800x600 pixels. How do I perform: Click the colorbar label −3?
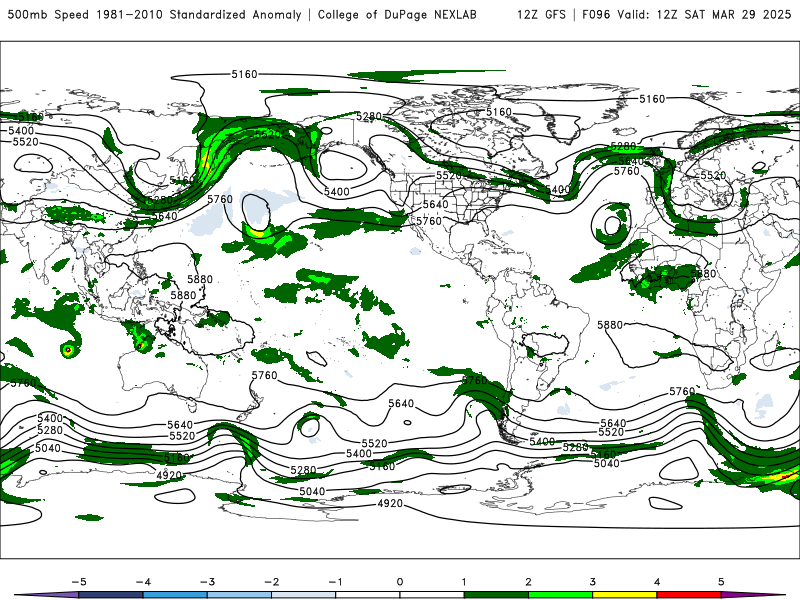(207, 582)
